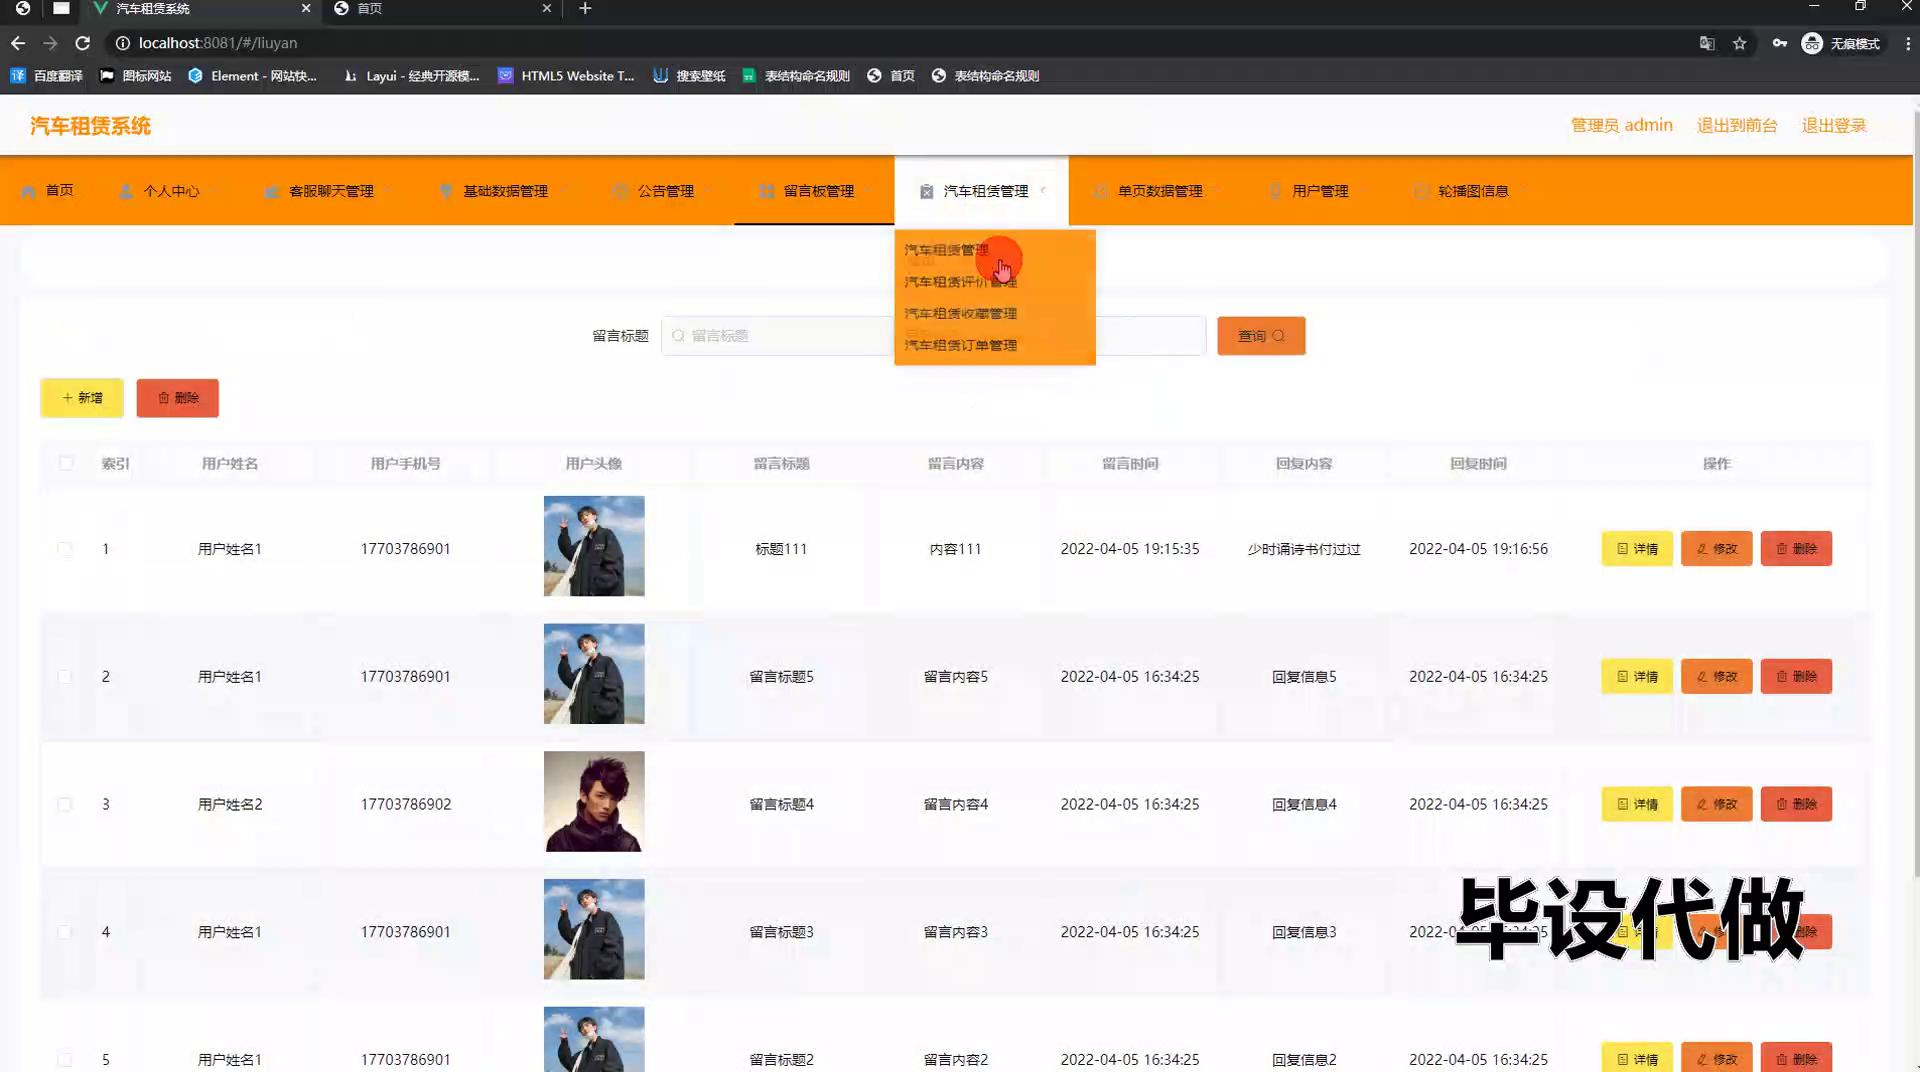Go back using the browser back arrow
The width and height of the screenshot is (1920, 1072).
(18, 43)
